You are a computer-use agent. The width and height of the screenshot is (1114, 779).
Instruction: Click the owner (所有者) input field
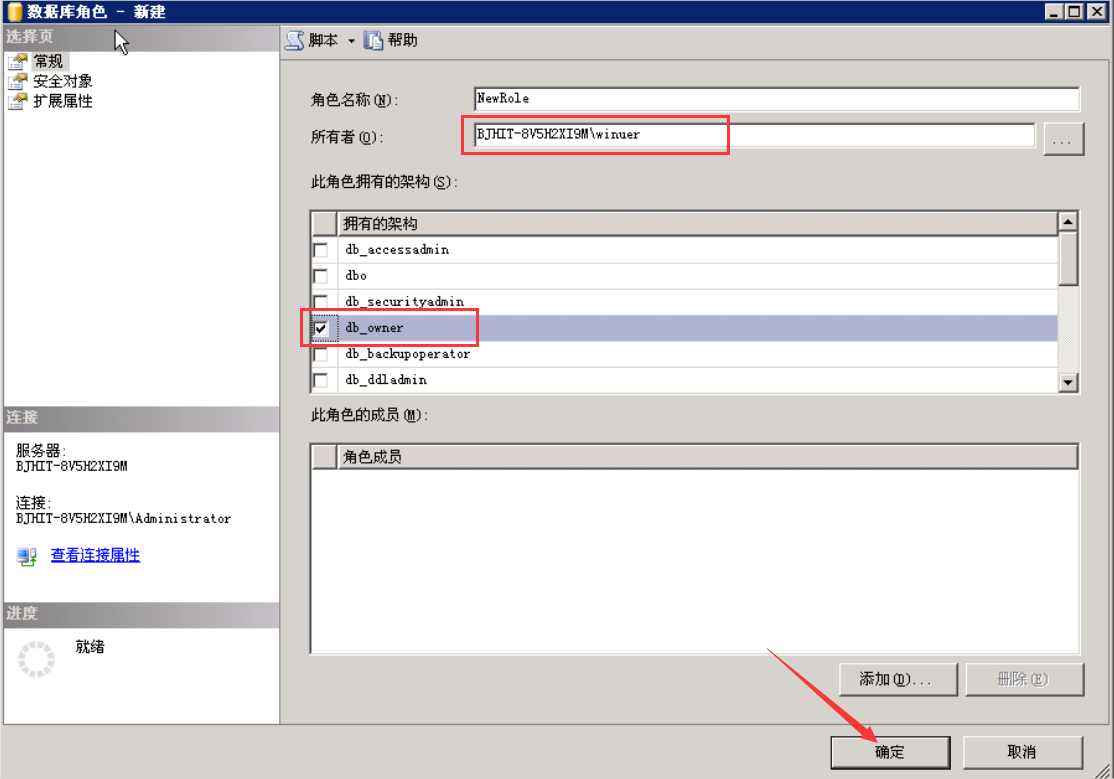754,135
